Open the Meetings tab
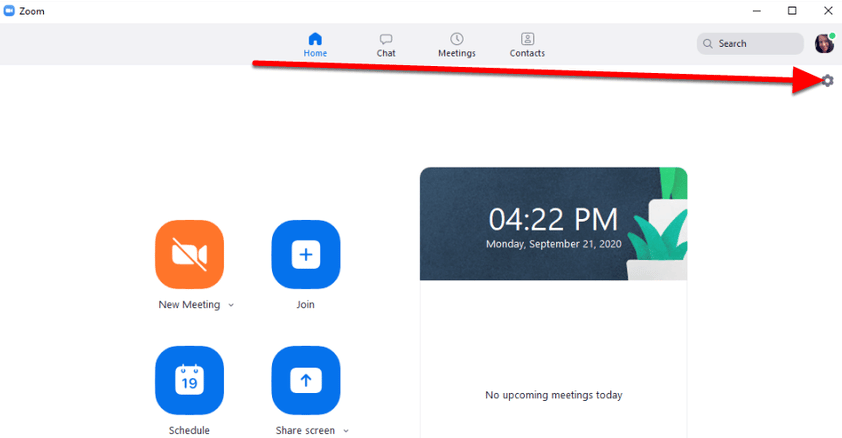The image size is (842, 438). [456, 45]
